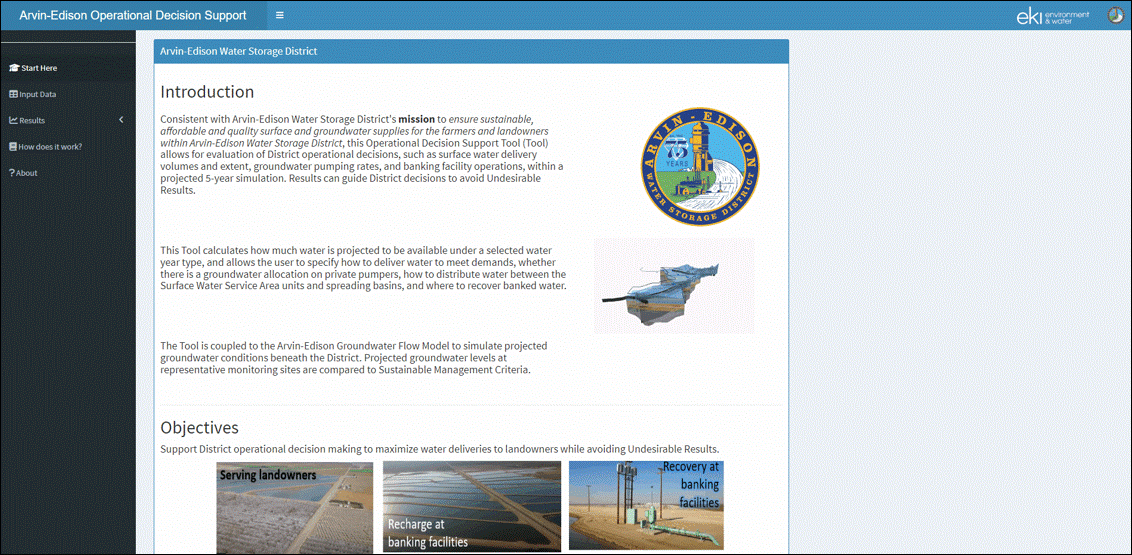Click the Arvin-Edison Operational Decision Support title
The height and width of the screenshot is (555, 1132).
[132, 14]
